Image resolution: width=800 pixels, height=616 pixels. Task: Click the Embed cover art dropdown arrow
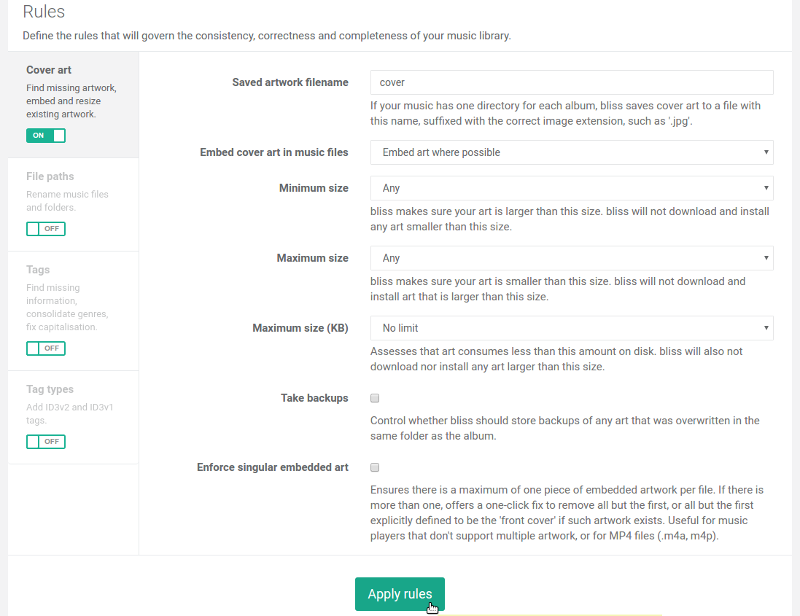coord(766,152)
